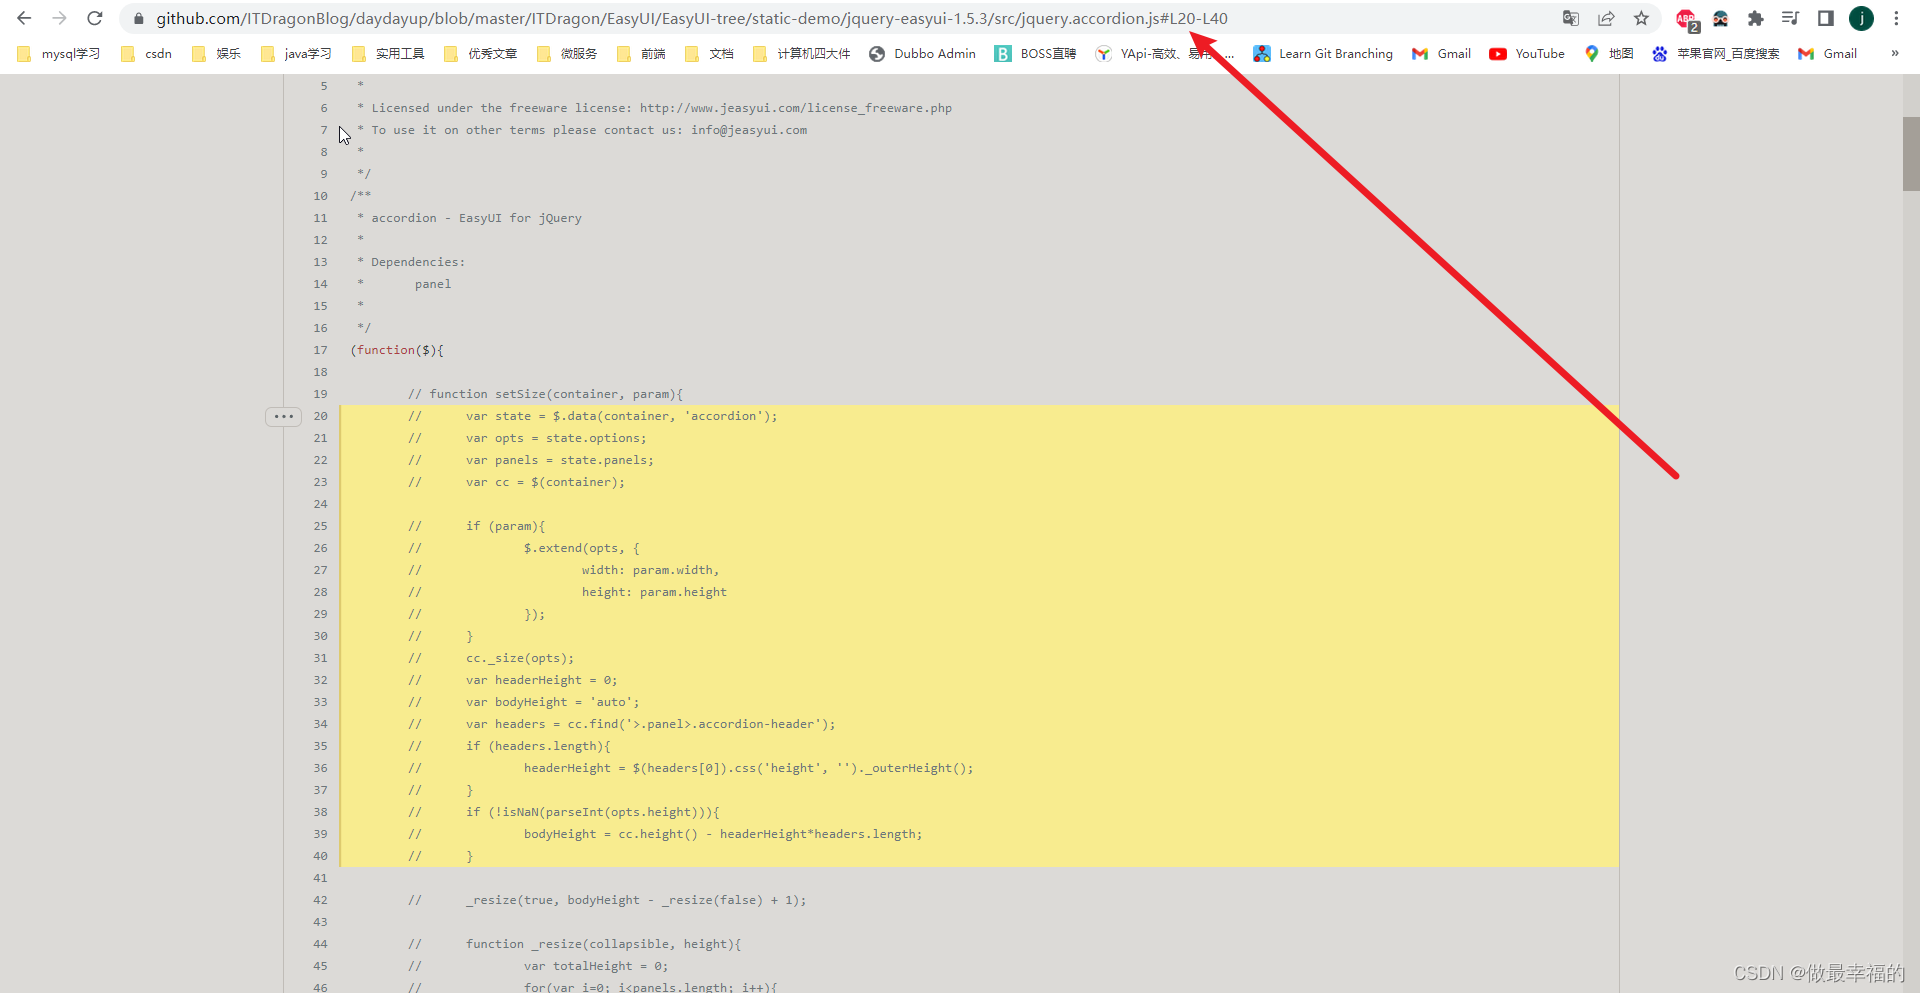The height and width of the screenshot is (993, 1920).
Task: Open the line actions ellipsis menu
Action: pyautogui.click(x=284, y=416)
